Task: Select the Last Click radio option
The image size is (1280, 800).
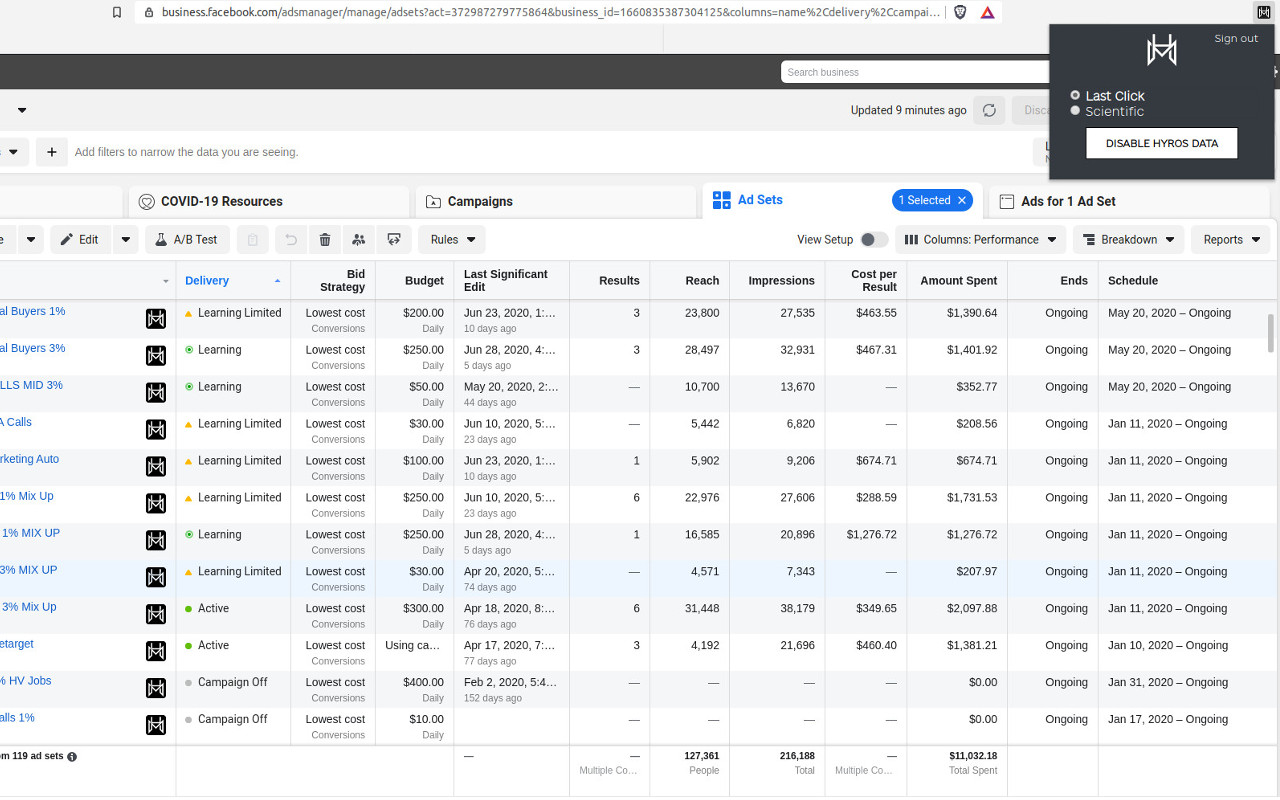Action: tap(1076, 96)
